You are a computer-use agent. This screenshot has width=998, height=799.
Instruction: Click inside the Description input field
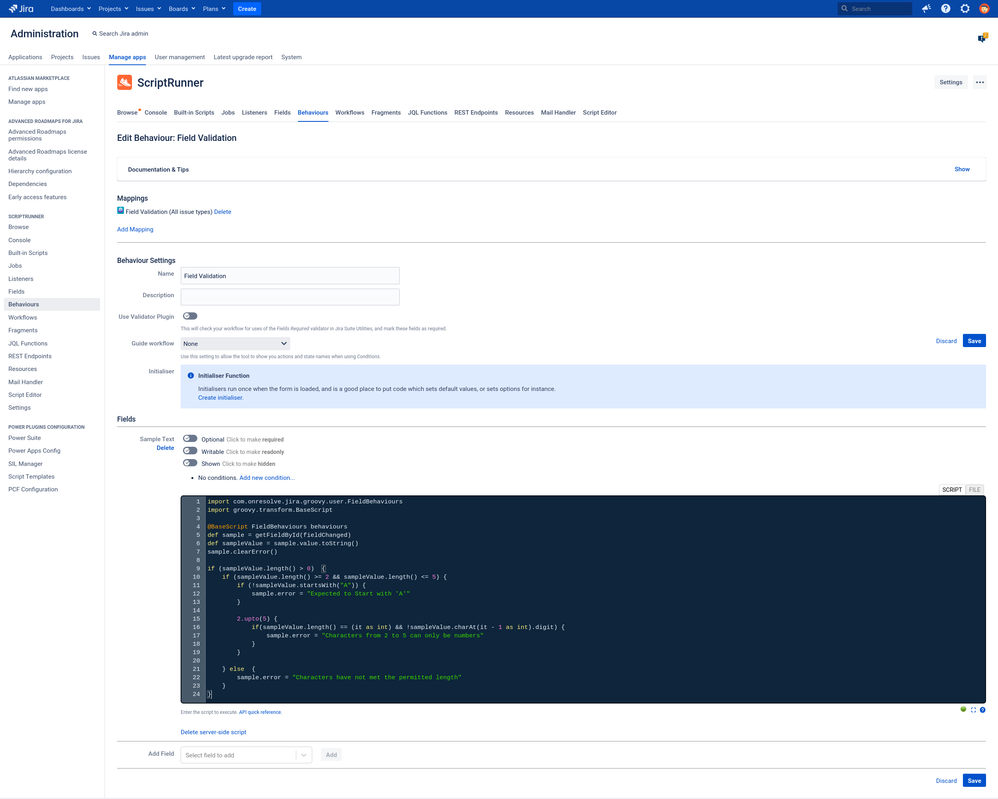[x=289, y=296]
